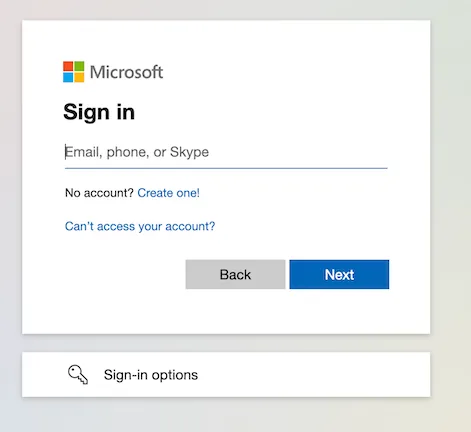The width and height of the screenshot is (471, 432).
Task: Focus the Email, phone, or Skype field
Action: tap(226, 152)
